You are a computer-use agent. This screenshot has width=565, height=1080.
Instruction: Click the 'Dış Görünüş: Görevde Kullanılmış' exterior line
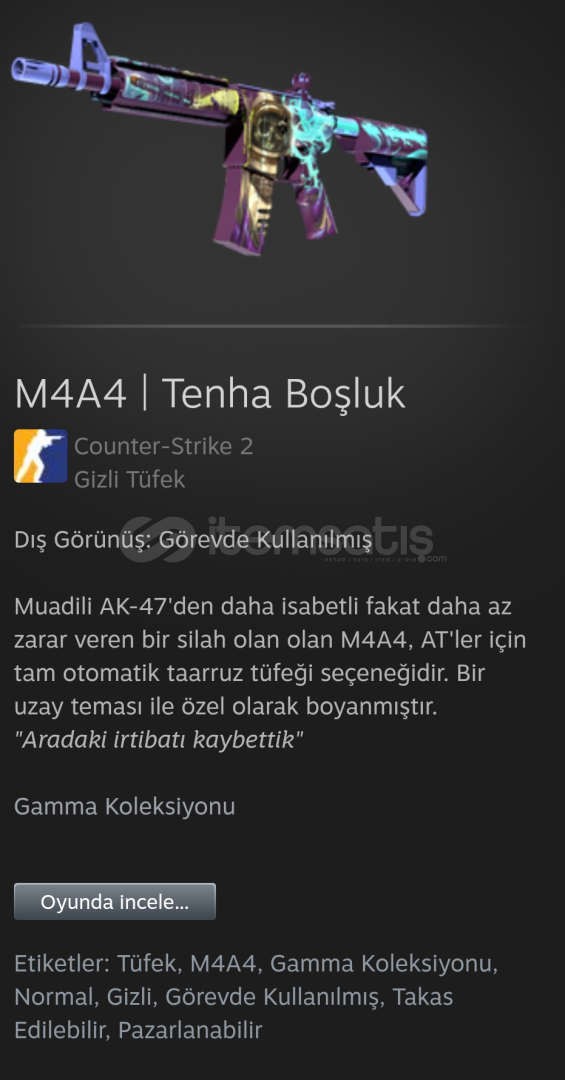(193, 541)
